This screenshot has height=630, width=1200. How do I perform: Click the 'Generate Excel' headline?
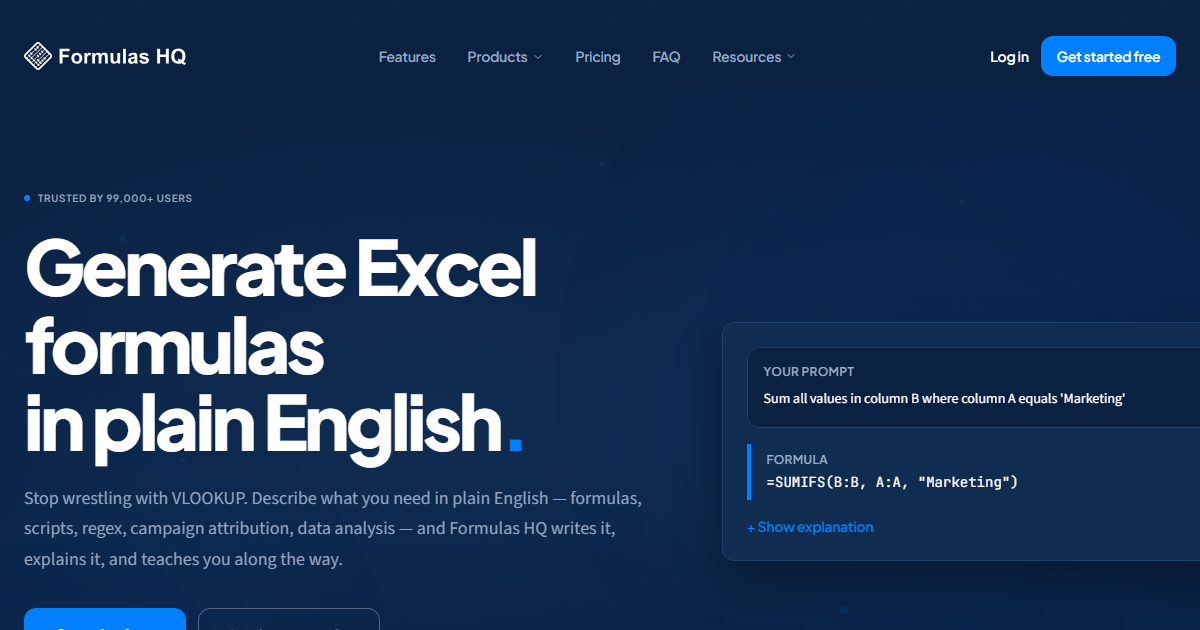281,268
